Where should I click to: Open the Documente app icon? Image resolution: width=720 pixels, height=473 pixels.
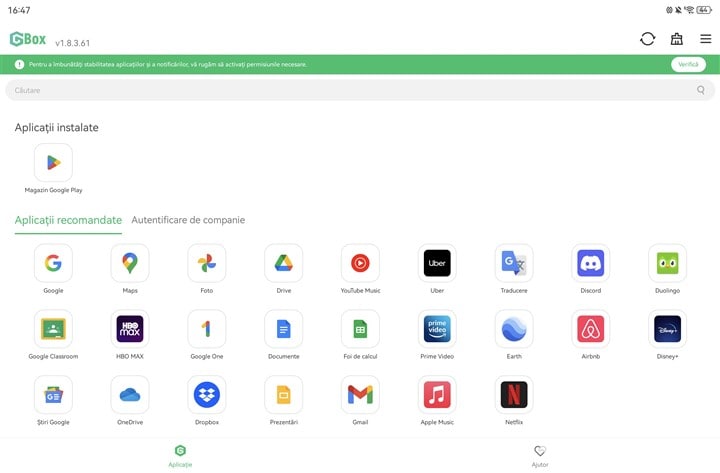click(284, 329)
